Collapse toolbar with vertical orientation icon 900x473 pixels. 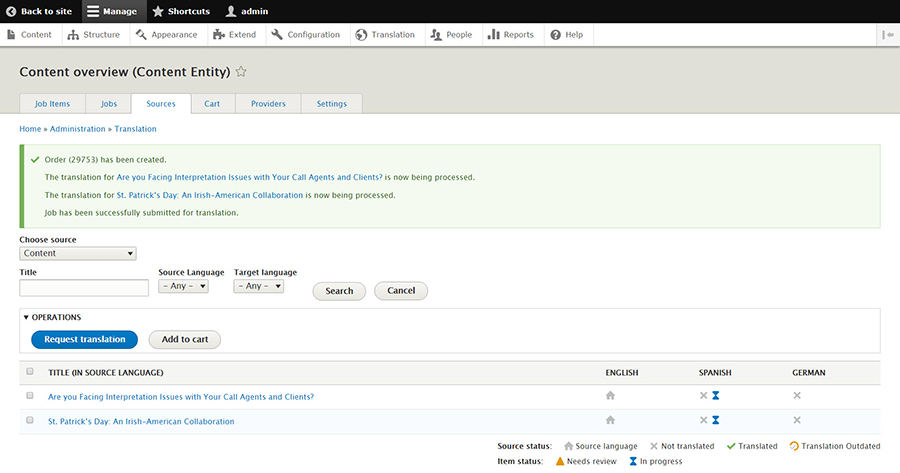tap(888, 35)
